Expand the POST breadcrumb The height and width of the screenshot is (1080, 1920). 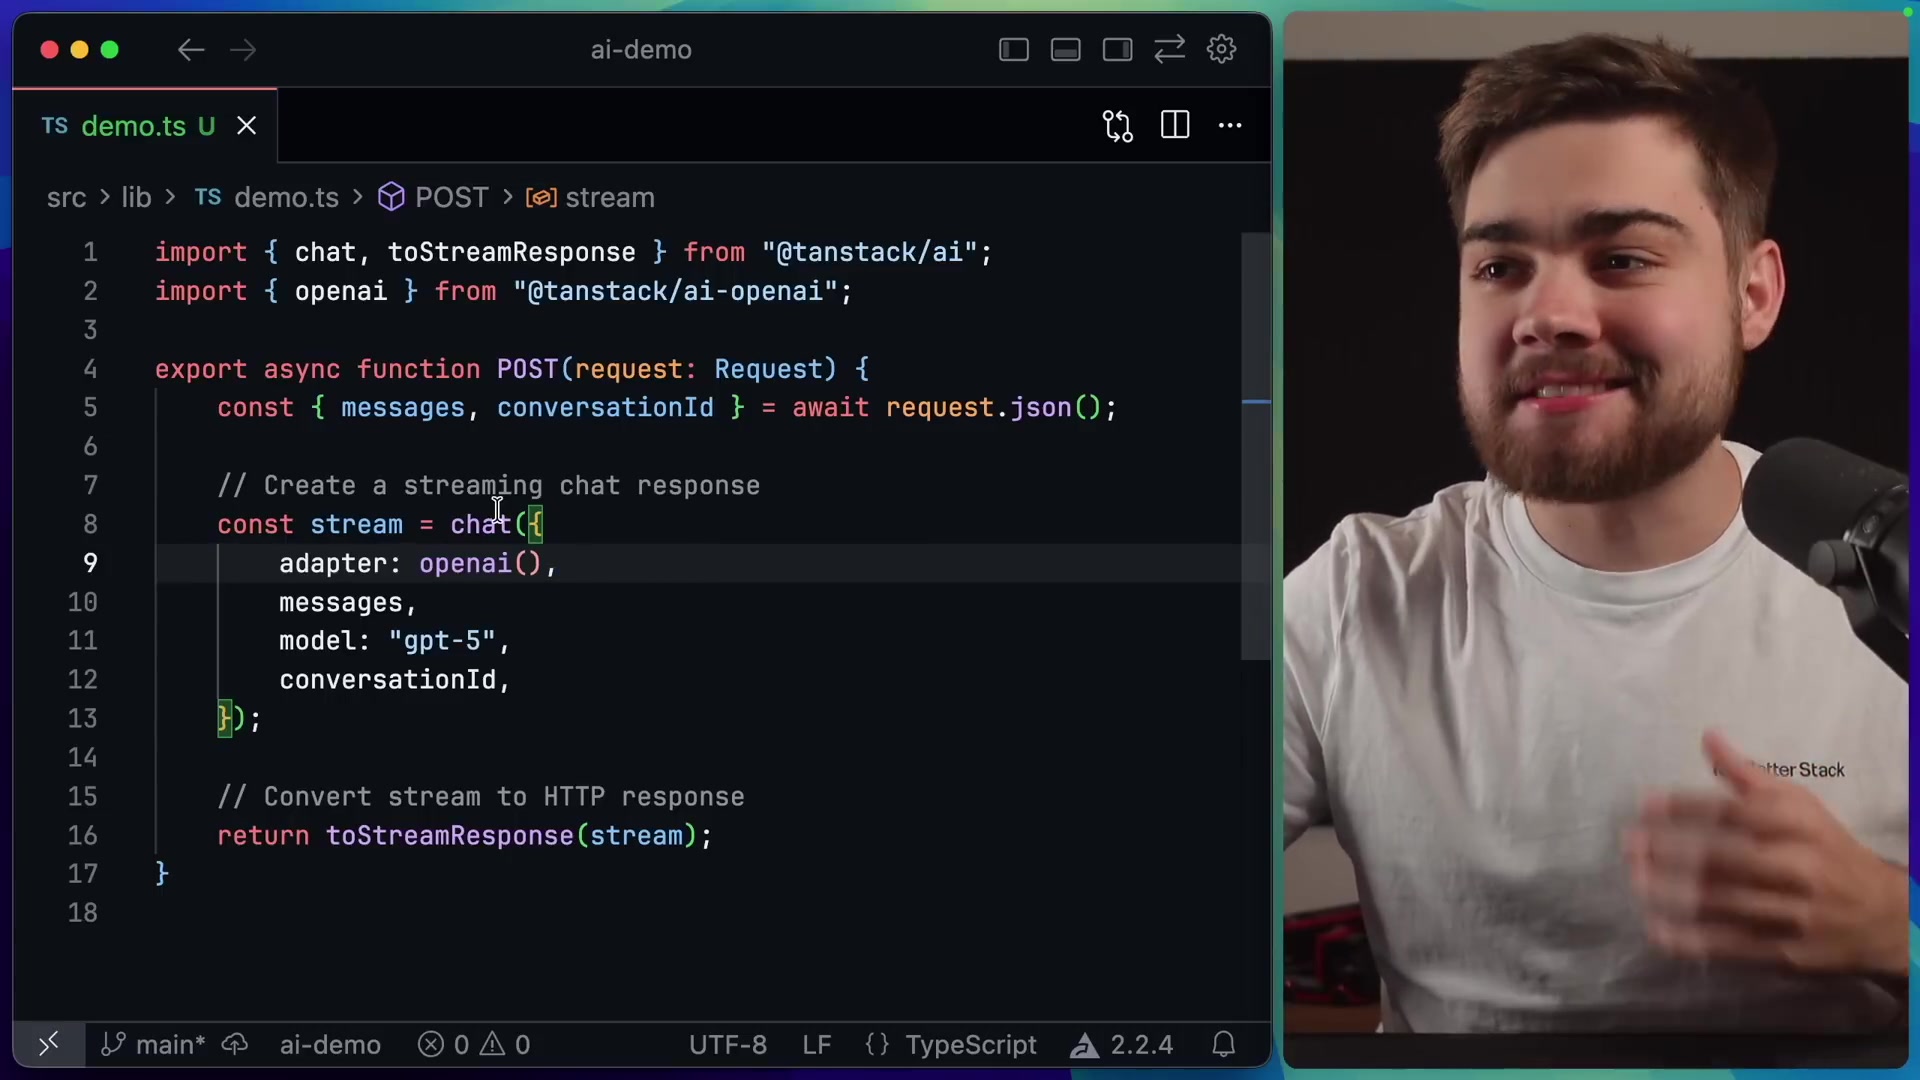click(450, 197)
